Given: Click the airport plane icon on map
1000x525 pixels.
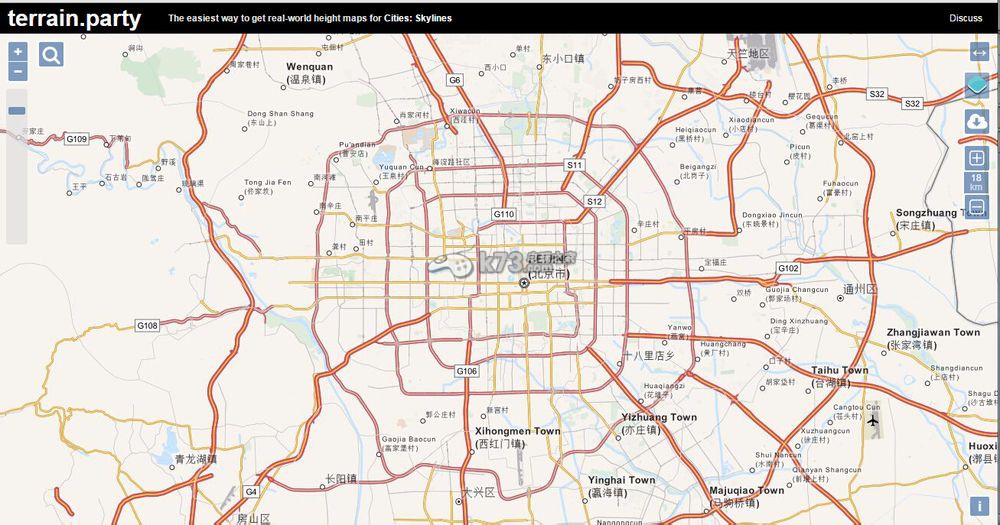Looking at the screenshot, I should [x=874, y=420].
